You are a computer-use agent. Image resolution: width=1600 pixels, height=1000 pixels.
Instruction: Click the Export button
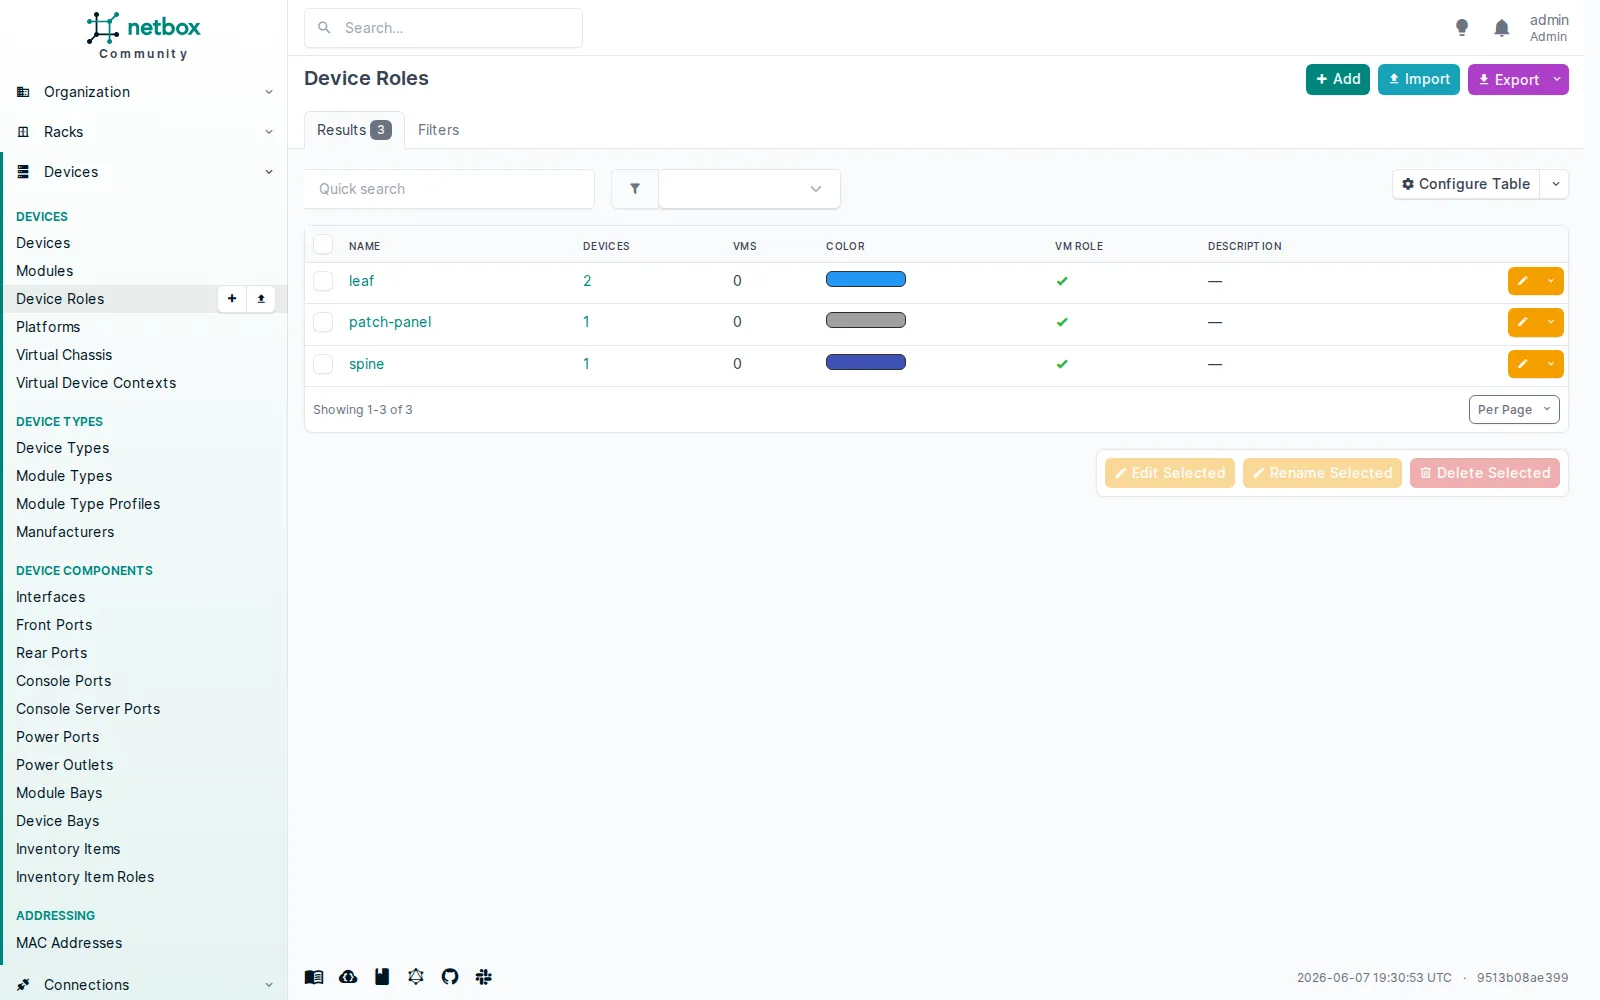point(1508,79)
